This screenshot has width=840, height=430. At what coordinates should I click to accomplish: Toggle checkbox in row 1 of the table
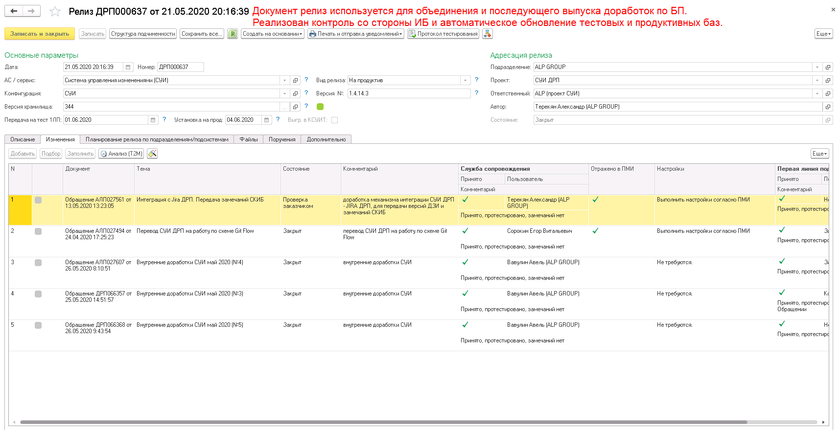coord(38,200)
